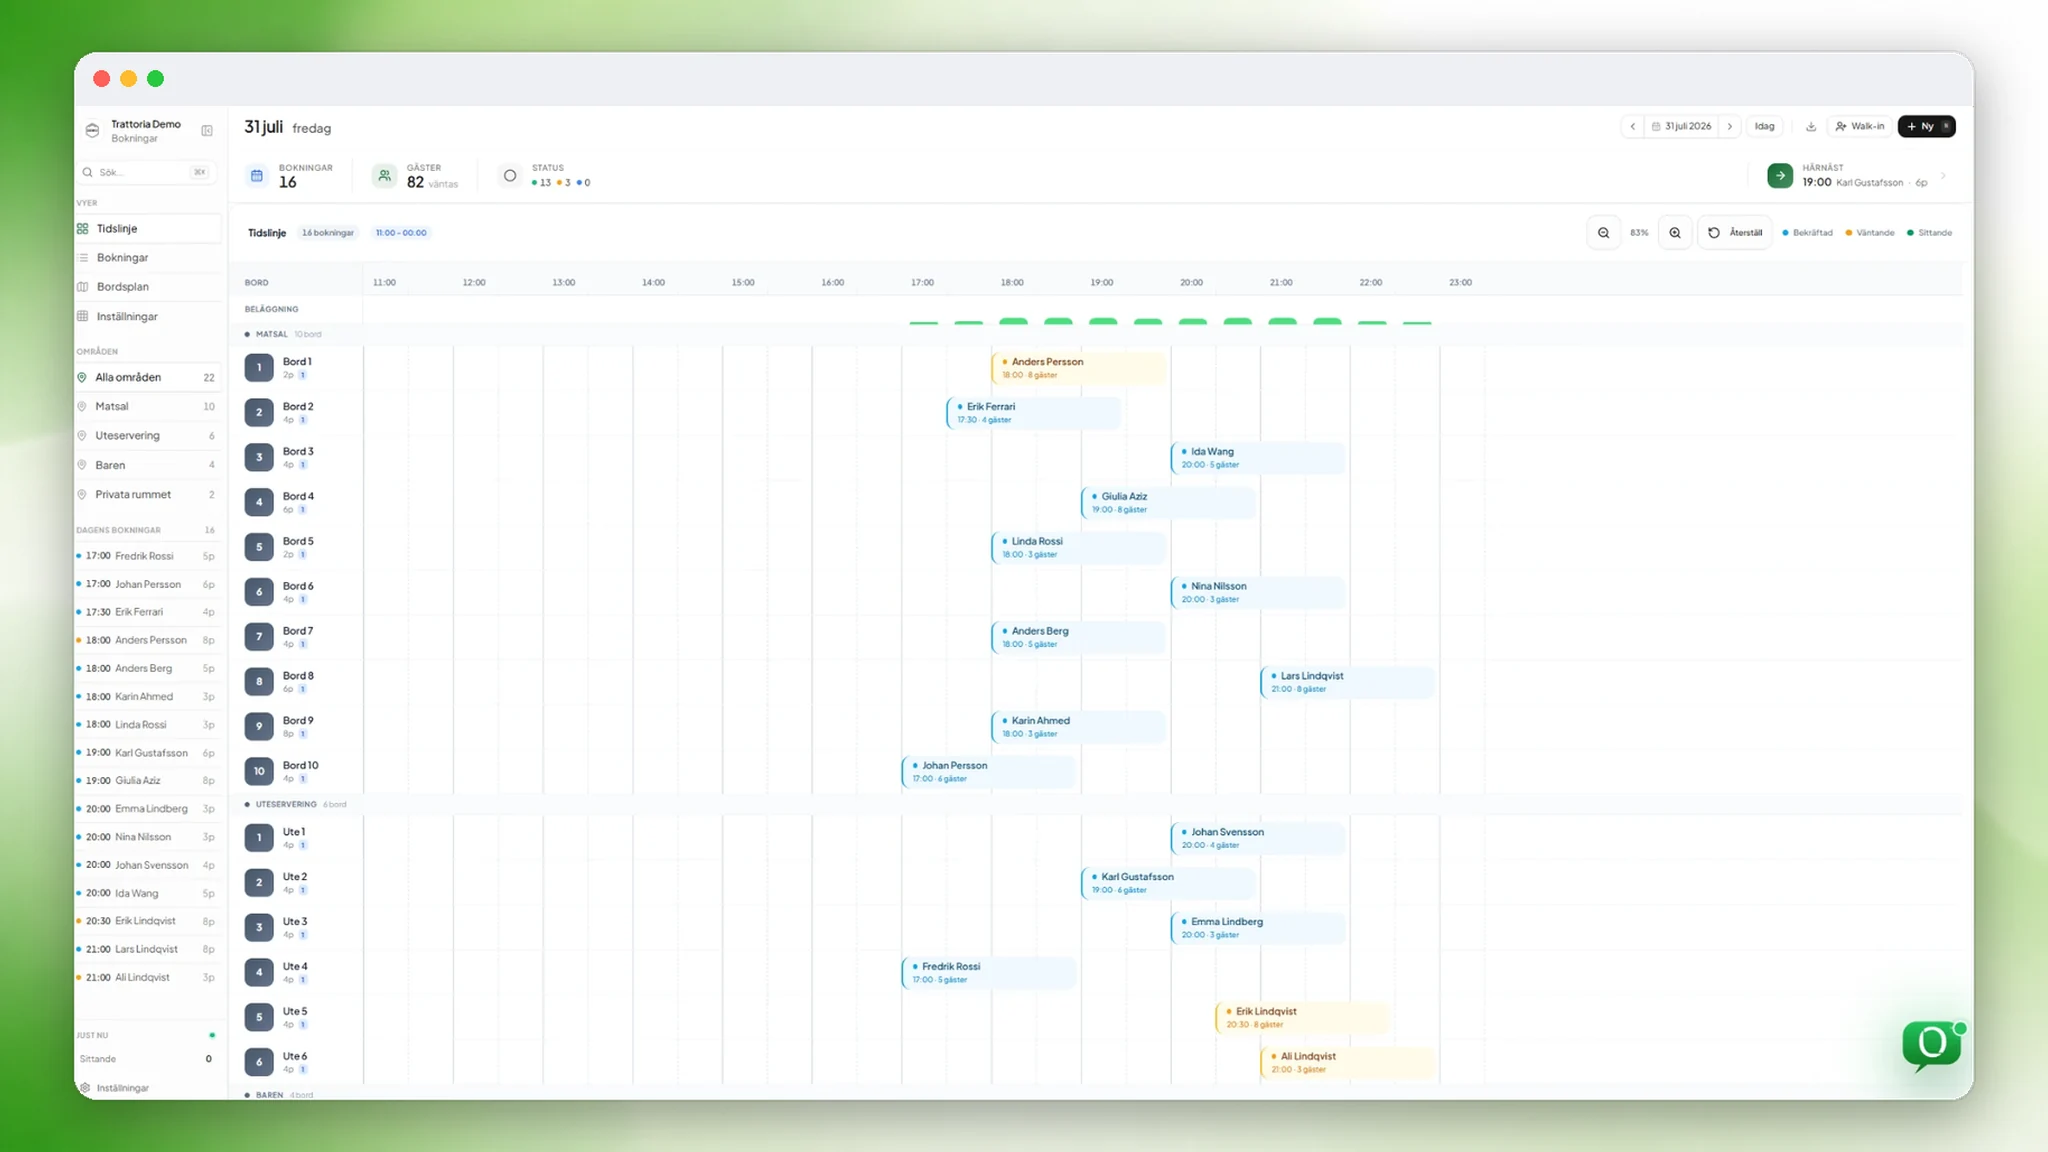The image size is (2048, 1152).
Task: Focus the Sök search field
Action: pos(146,173)
